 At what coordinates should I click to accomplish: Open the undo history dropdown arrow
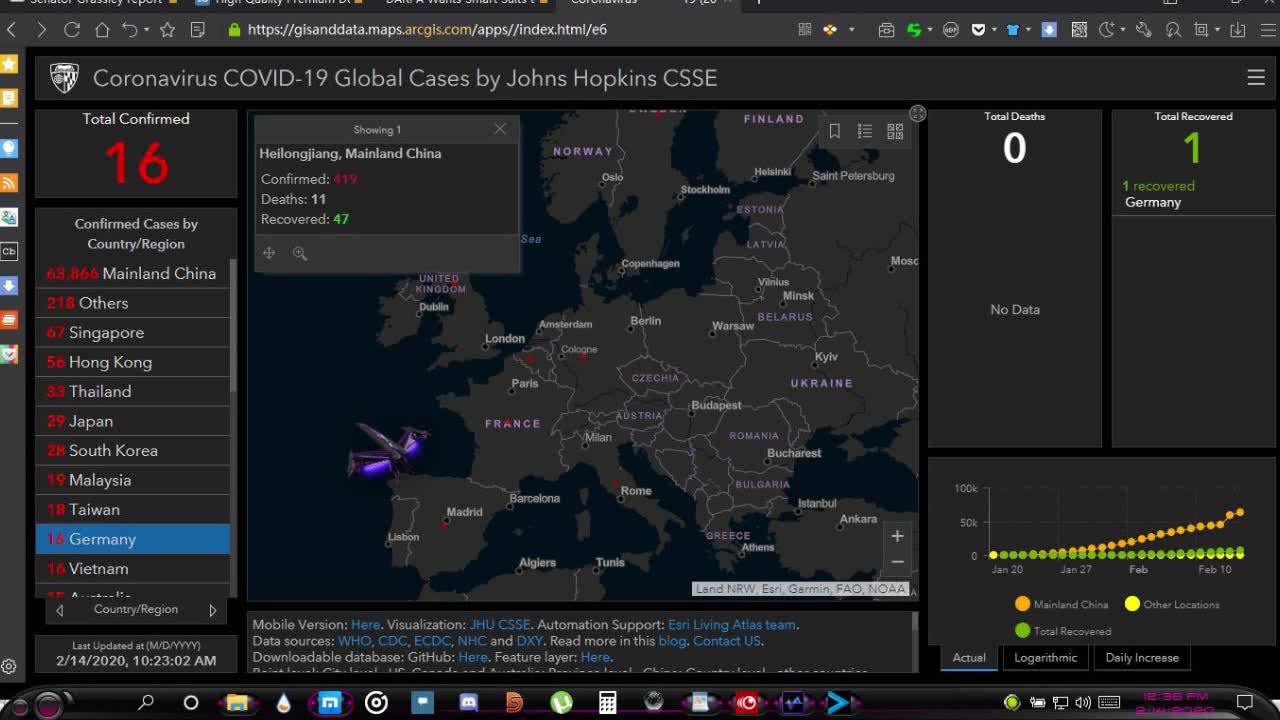pyautogui.click(x=146, y=30)
